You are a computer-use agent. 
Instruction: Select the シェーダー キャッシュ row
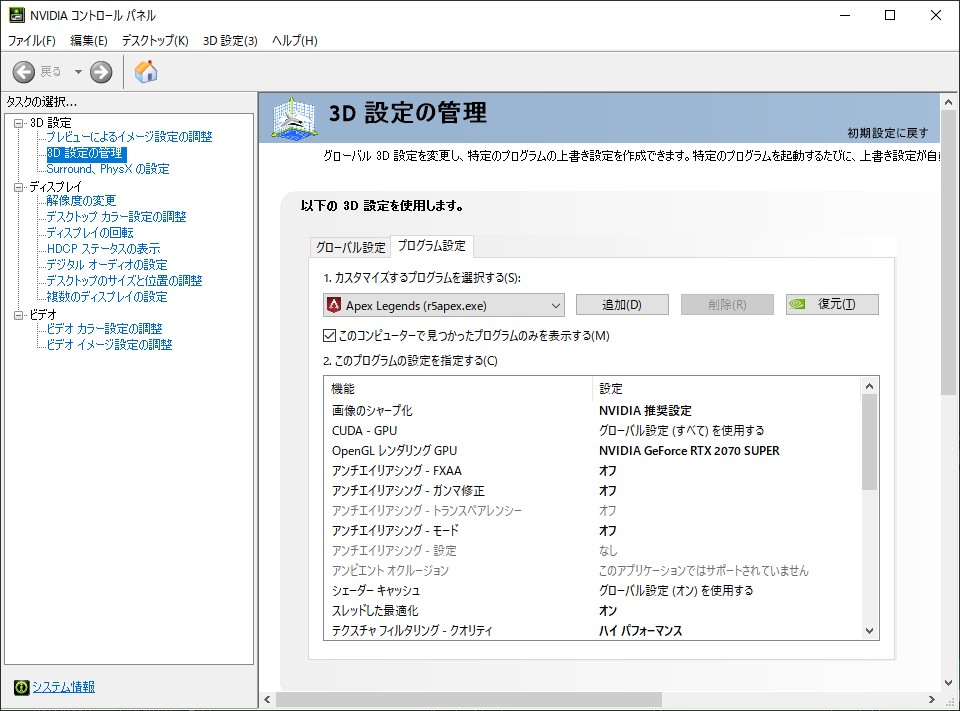tap(592, 590)
